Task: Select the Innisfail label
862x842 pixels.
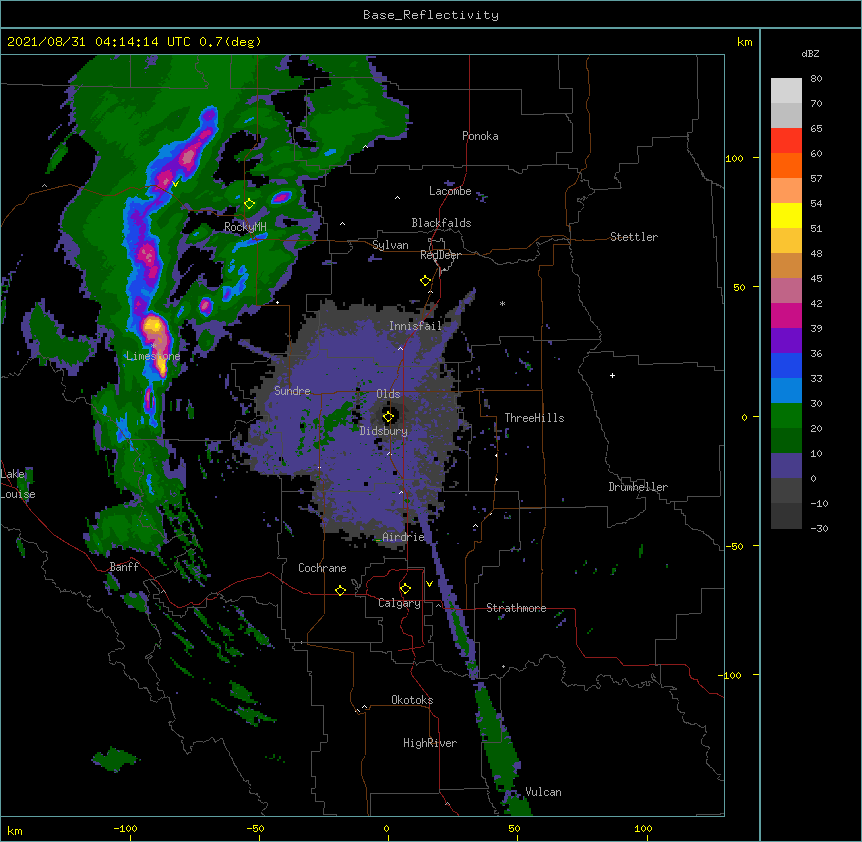Action: [x=415, y=326]
